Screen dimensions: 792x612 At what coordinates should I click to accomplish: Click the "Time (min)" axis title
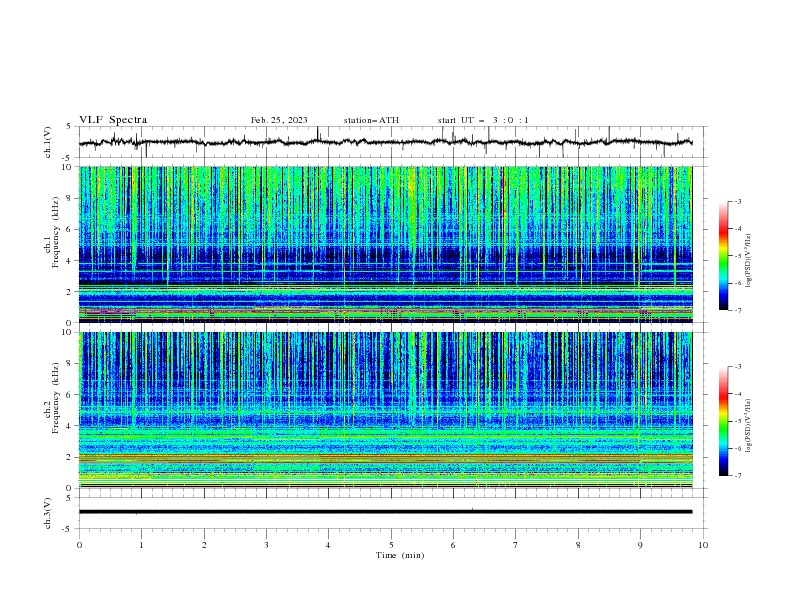(400, 555)
